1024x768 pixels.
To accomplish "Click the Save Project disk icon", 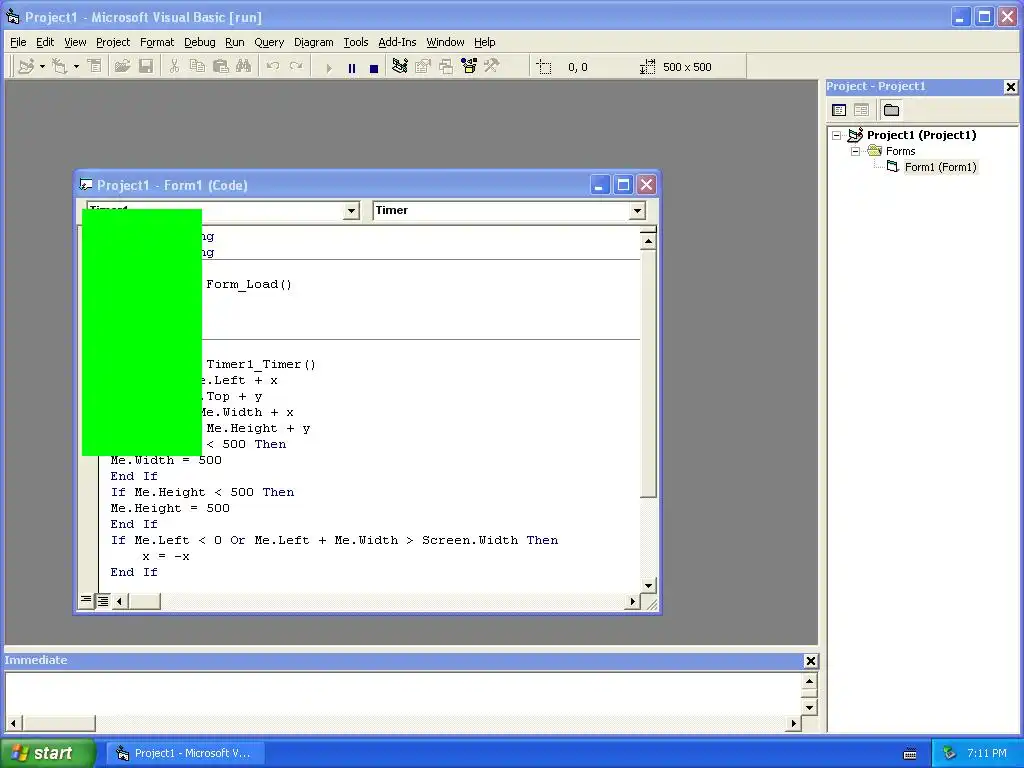I will [146, 67].
